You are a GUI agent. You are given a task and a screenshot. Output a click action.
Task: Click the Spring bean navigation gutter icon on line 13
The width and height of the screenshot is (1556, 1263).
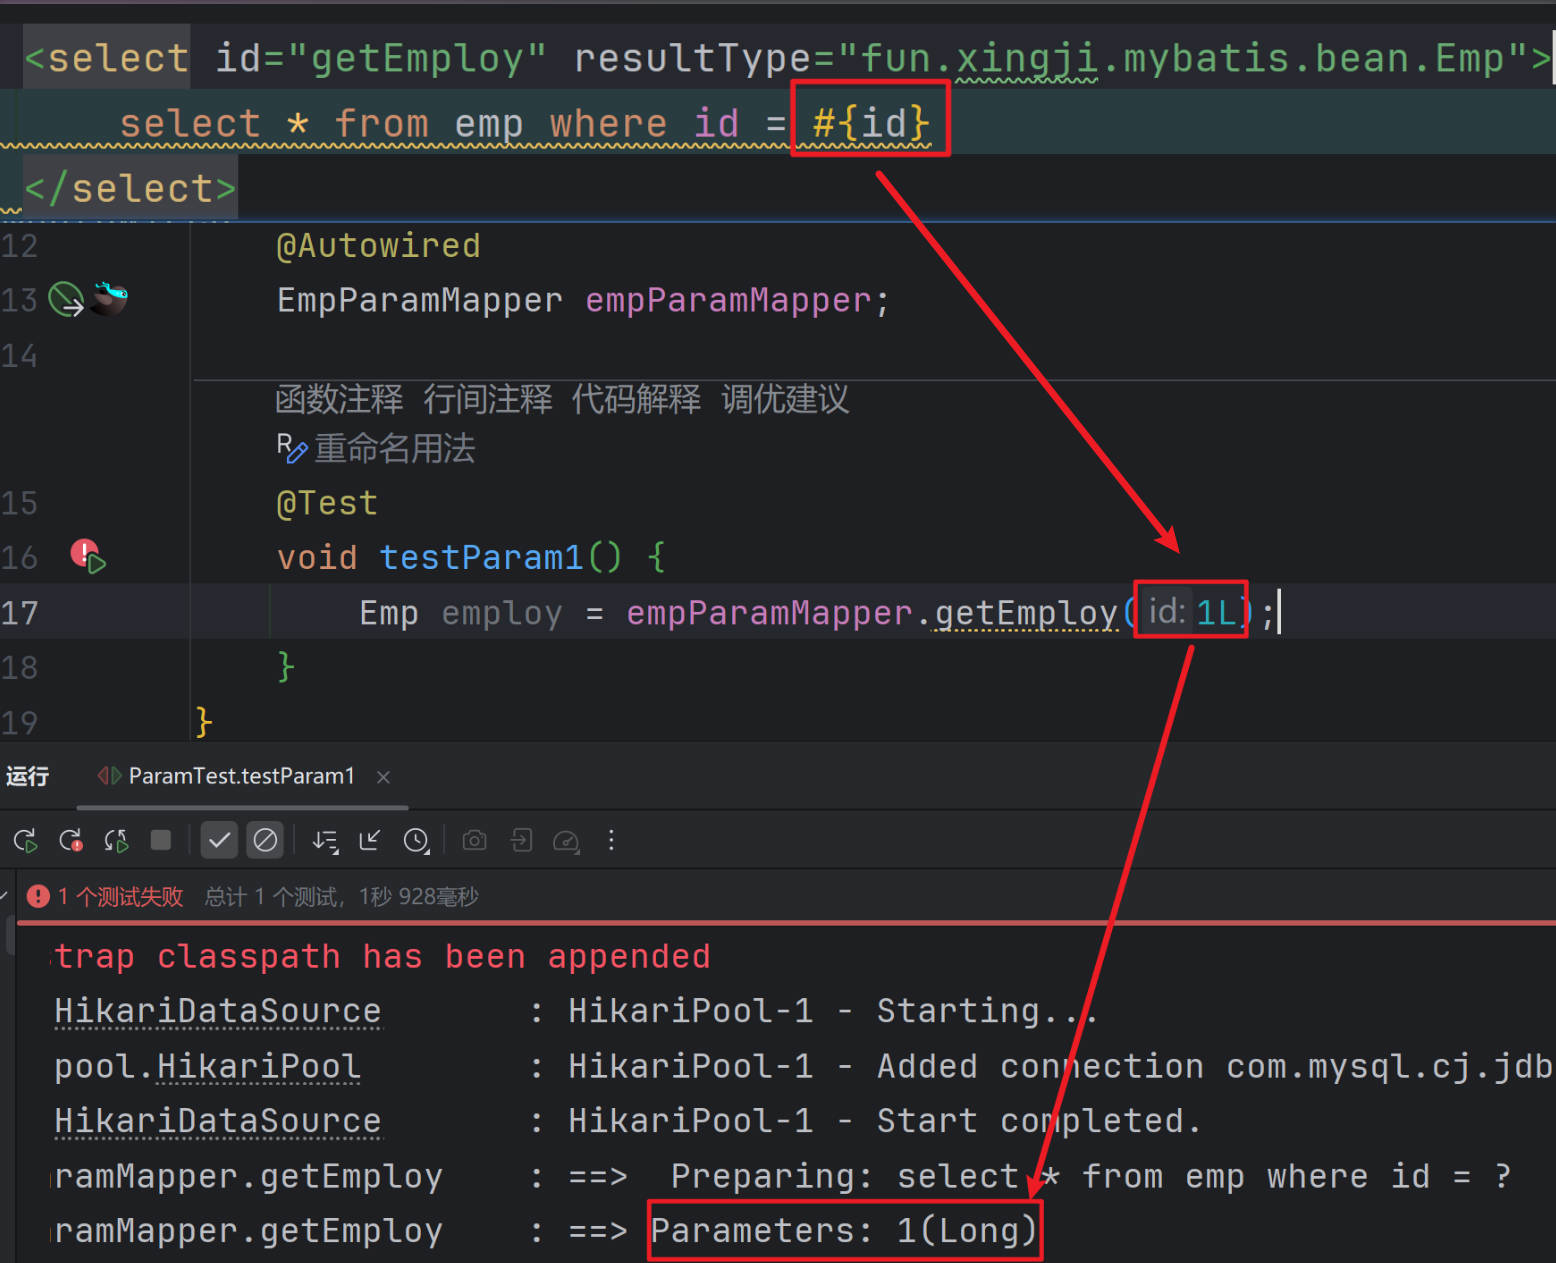pyautogui.click(x=66, y=299)
